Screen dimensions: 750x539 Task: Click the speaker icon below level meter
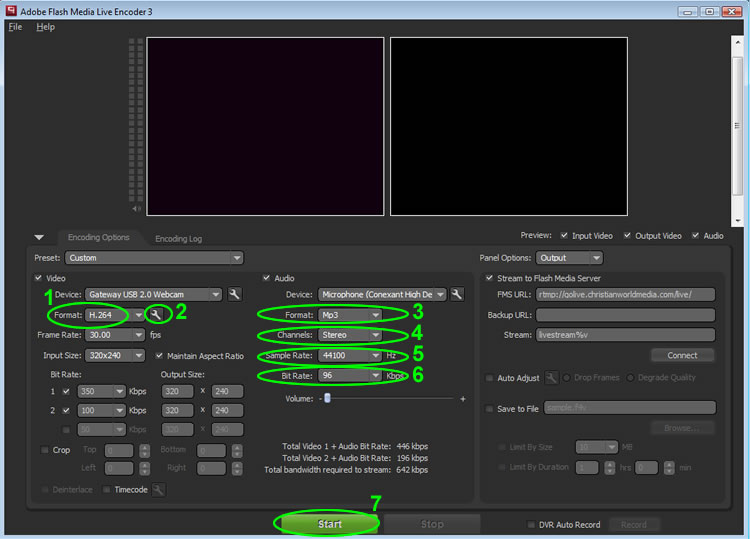pyautogui.click(x=136, y=209)
